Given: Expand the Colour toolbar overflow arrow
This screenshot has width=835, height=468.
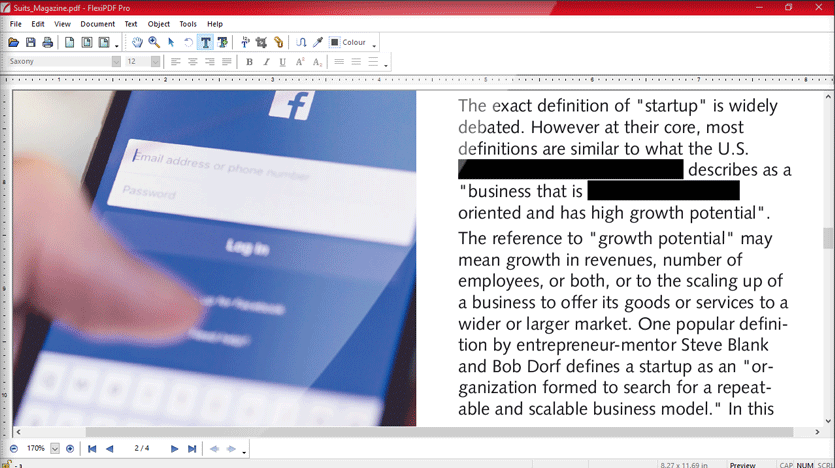Looking at the screenshot, I should [374, 45].
